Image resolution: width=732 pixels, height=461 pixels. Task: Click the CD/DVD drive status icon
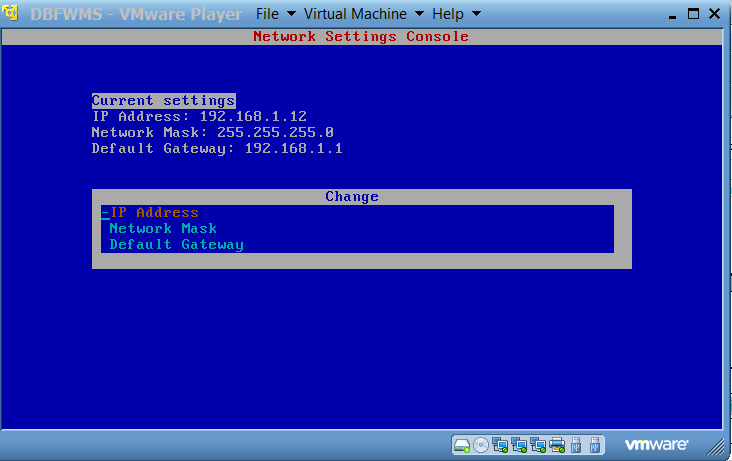[481, 445]
